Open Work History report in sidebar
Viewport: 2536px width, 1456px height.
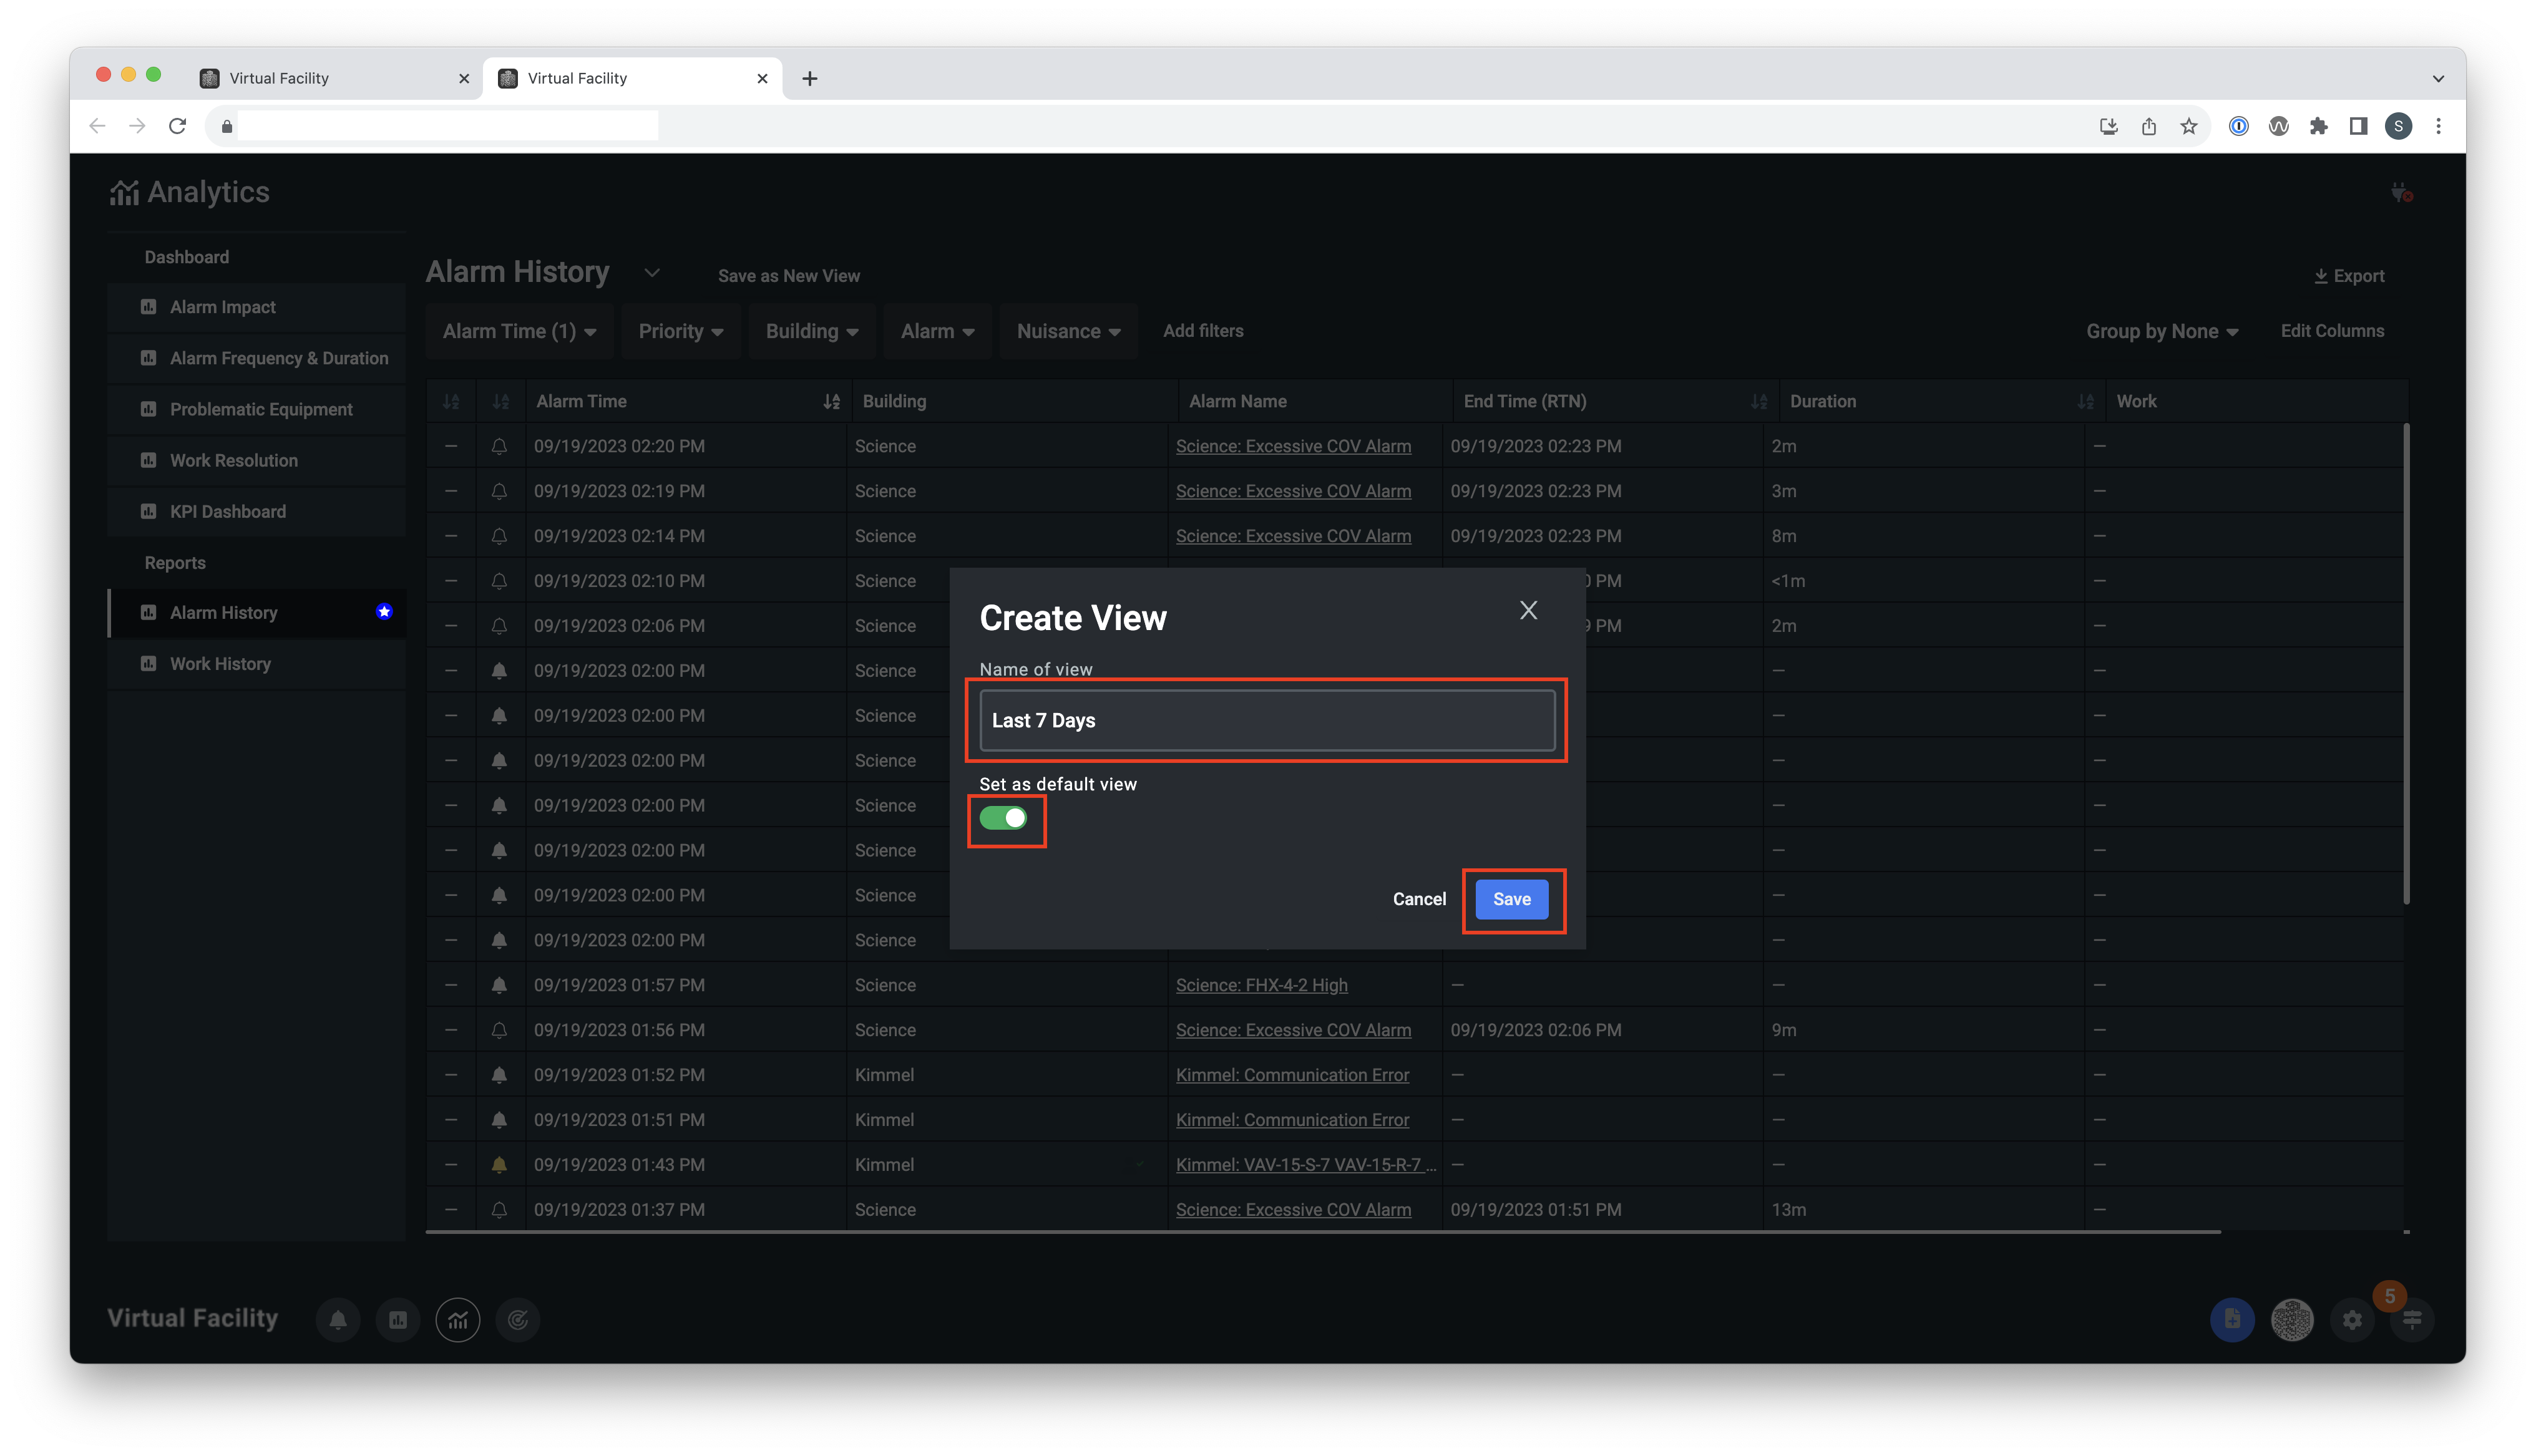point(220,664)
